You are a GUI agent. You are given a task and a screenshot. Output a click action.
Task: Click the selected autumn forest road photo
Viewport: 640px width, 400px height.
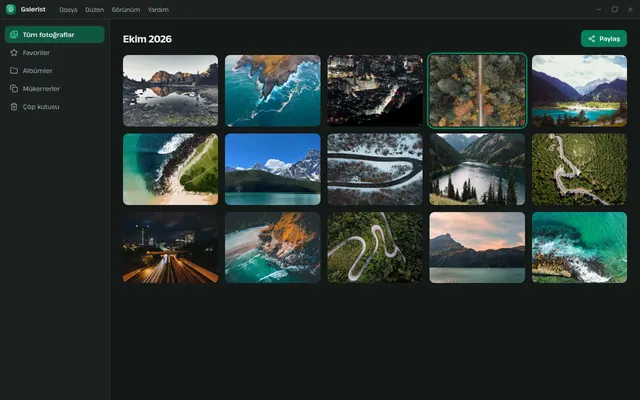[x=477, y=91]
